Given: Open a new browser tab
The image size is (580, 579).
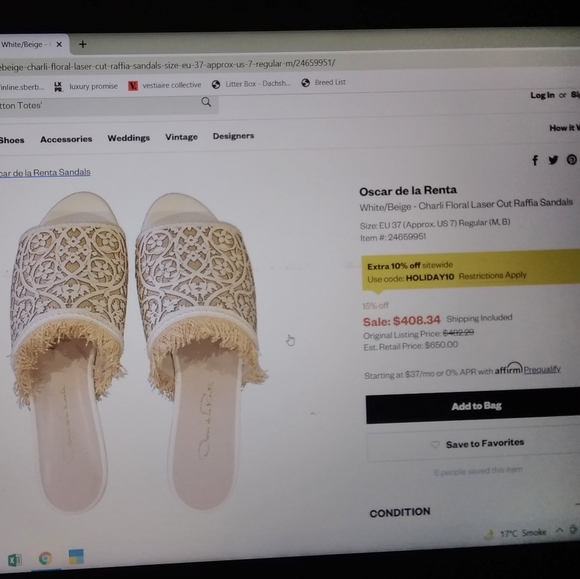Looking at the screenshot, I should (x=82, y=44).
